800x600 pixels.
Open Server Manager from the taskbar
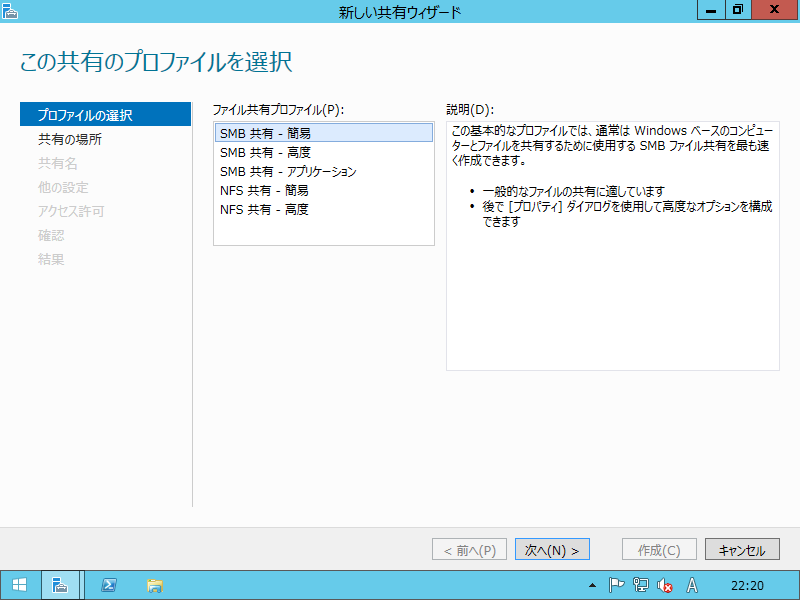[x=60, y=585]
